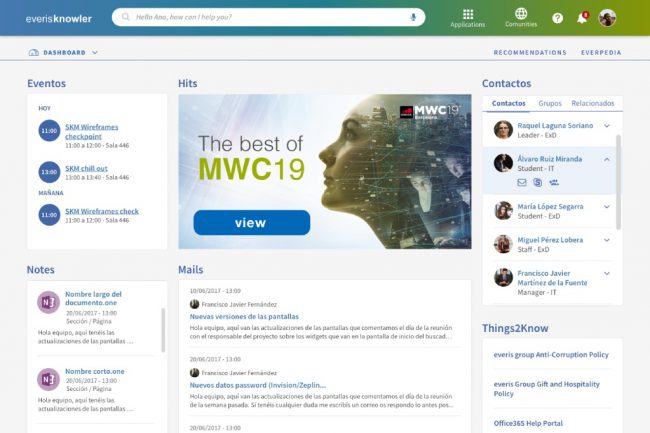
Task: Open Office365 Help Portal link
Action: click(x=528, y=423)
